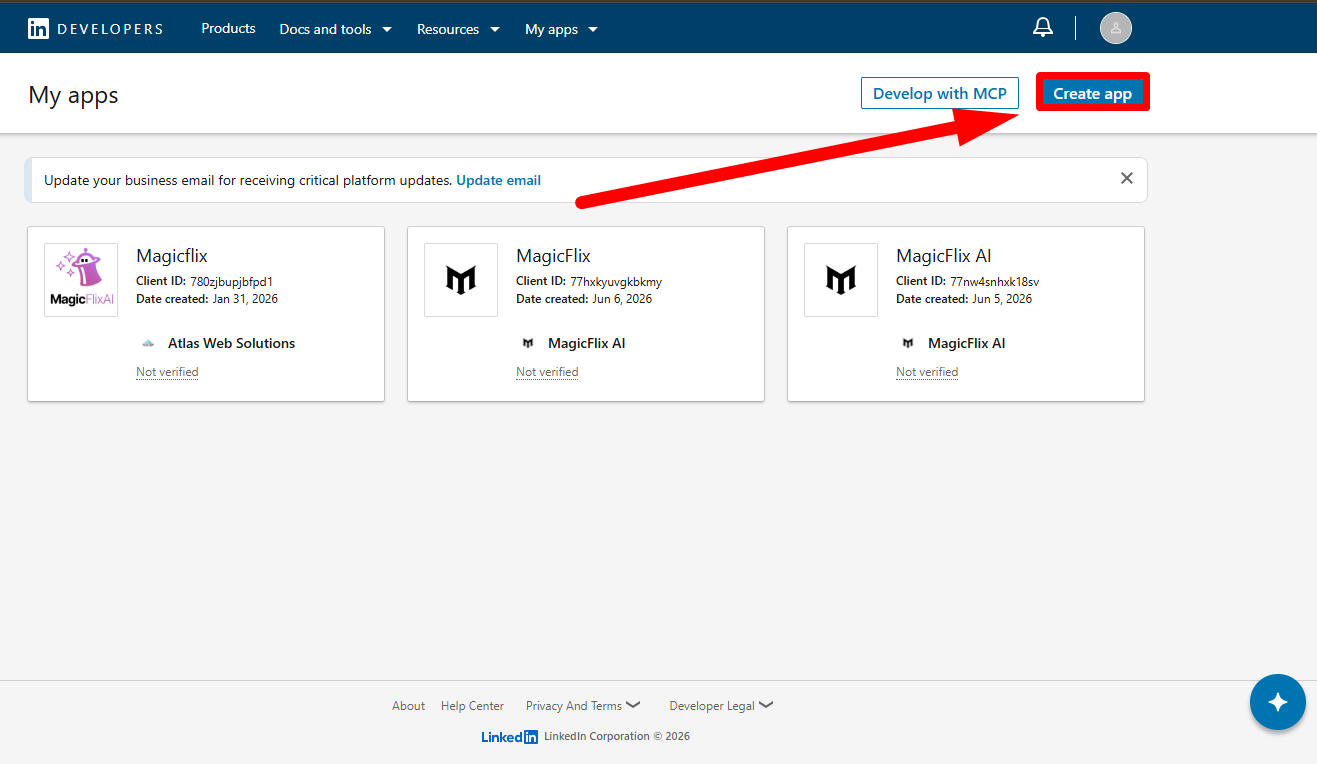
Task: Click company icon on MagicFlix card
Action: 528,343
